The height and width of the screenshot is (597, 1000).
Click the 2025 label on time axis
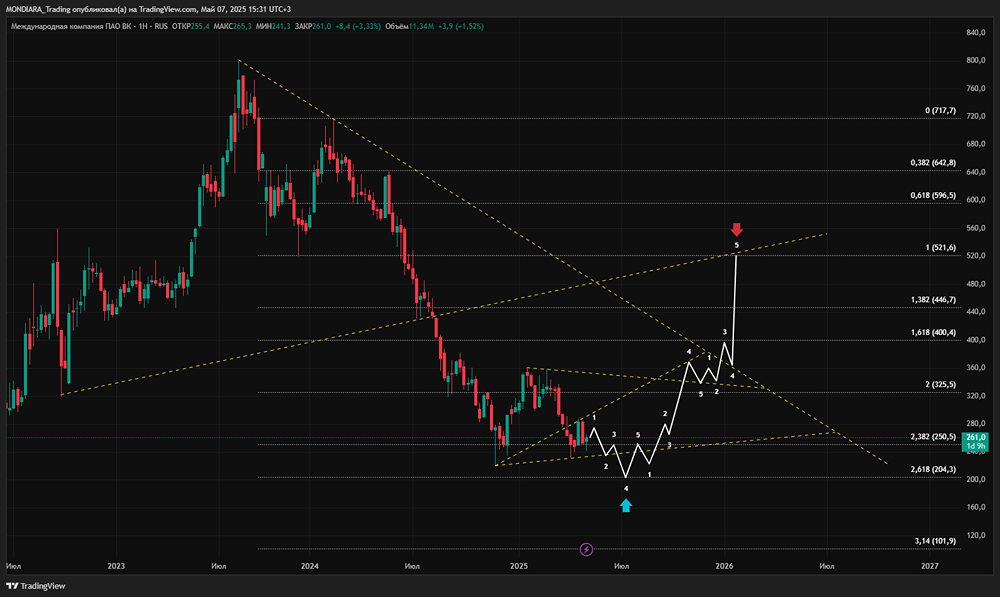point(518,566)
